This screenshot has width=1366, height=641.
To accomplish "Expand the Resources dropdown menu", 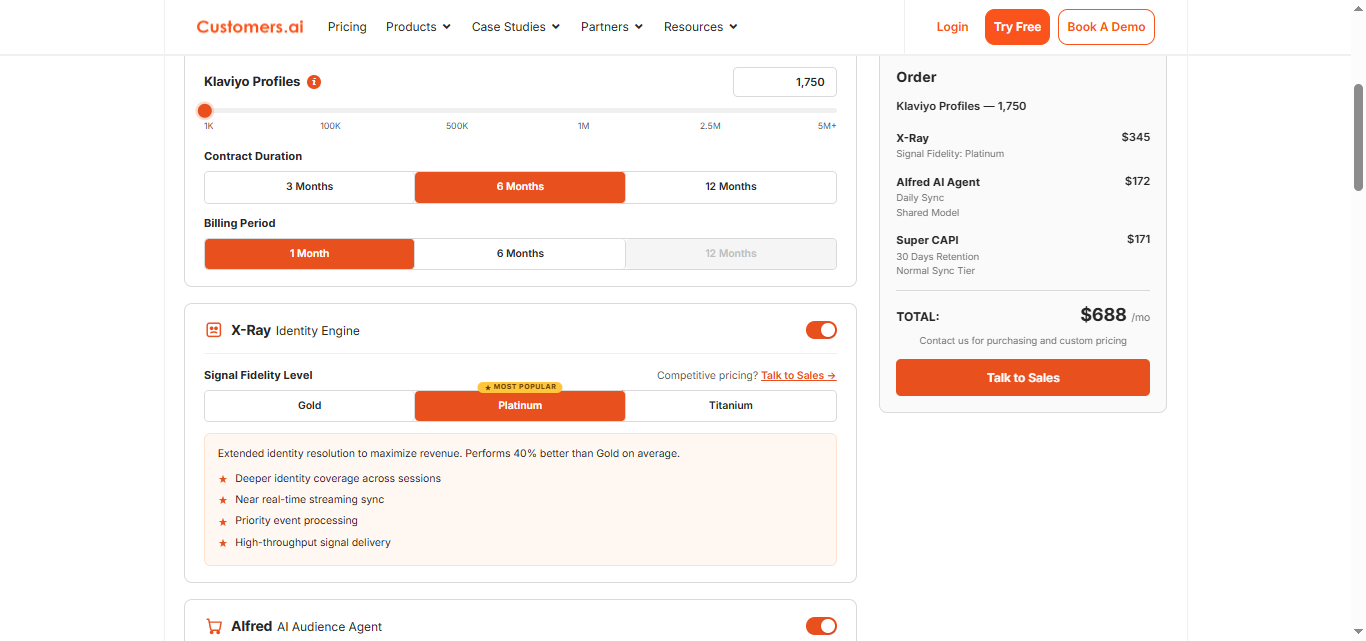I will coord(700,27).
